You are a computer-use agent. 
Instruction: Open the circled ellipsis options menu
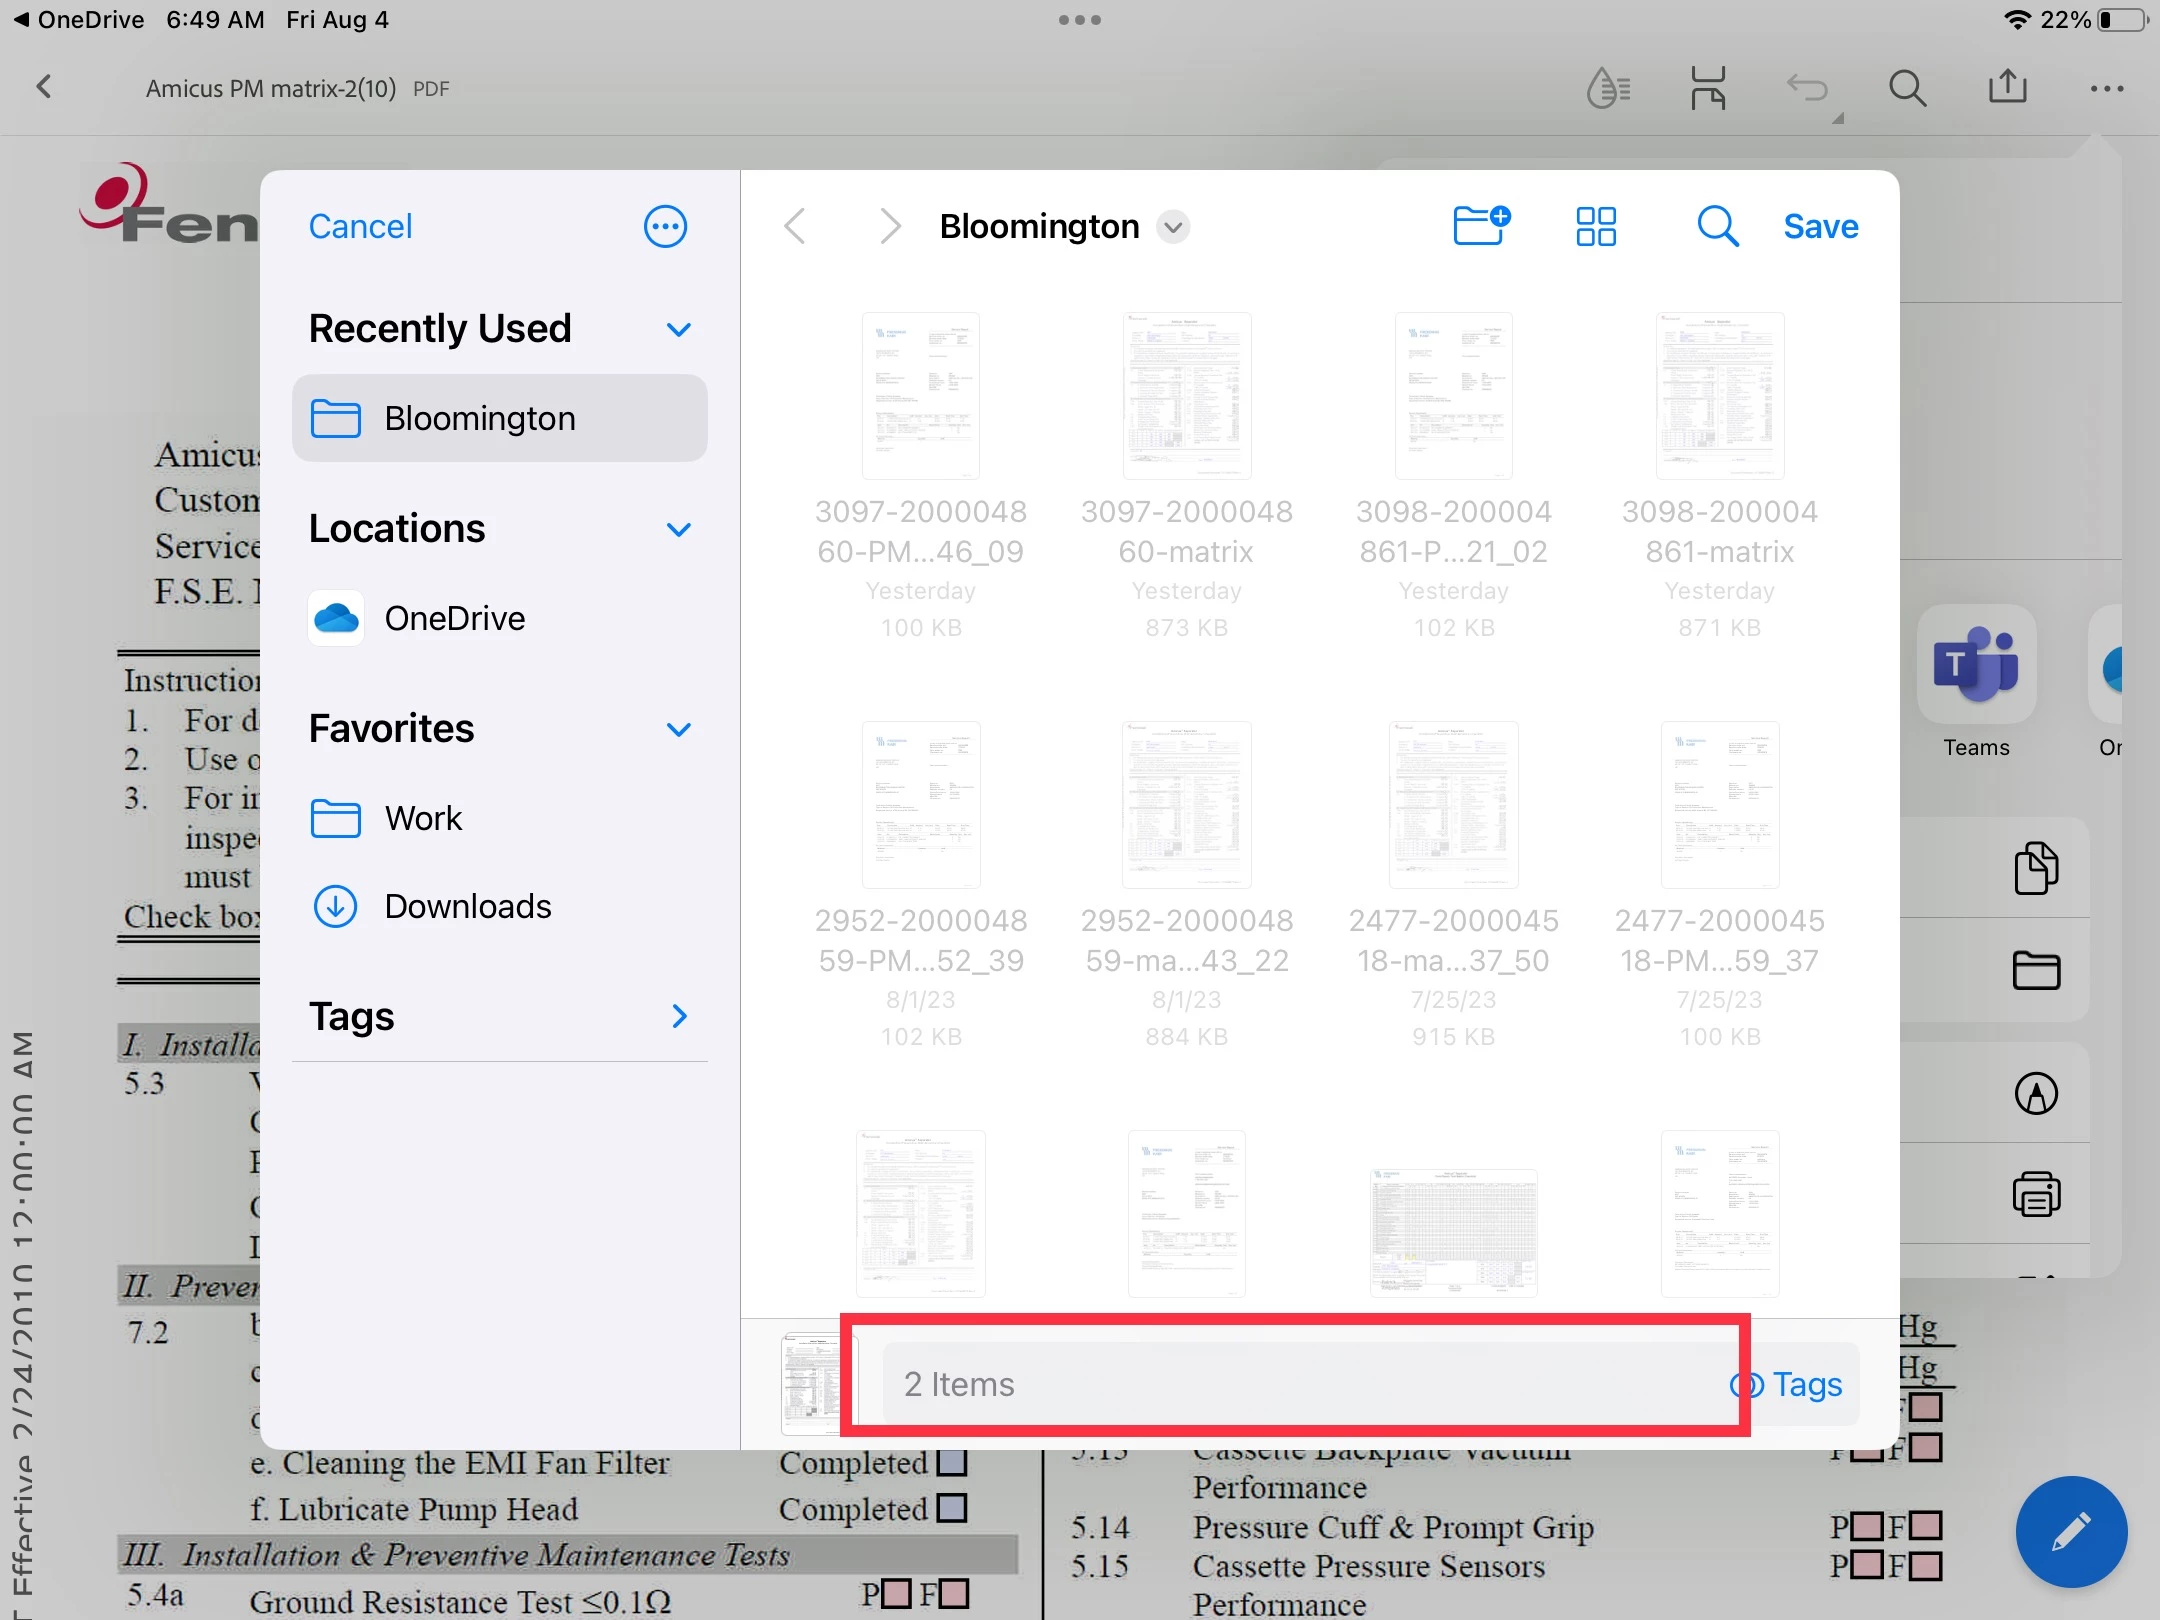tap(665, 226)
